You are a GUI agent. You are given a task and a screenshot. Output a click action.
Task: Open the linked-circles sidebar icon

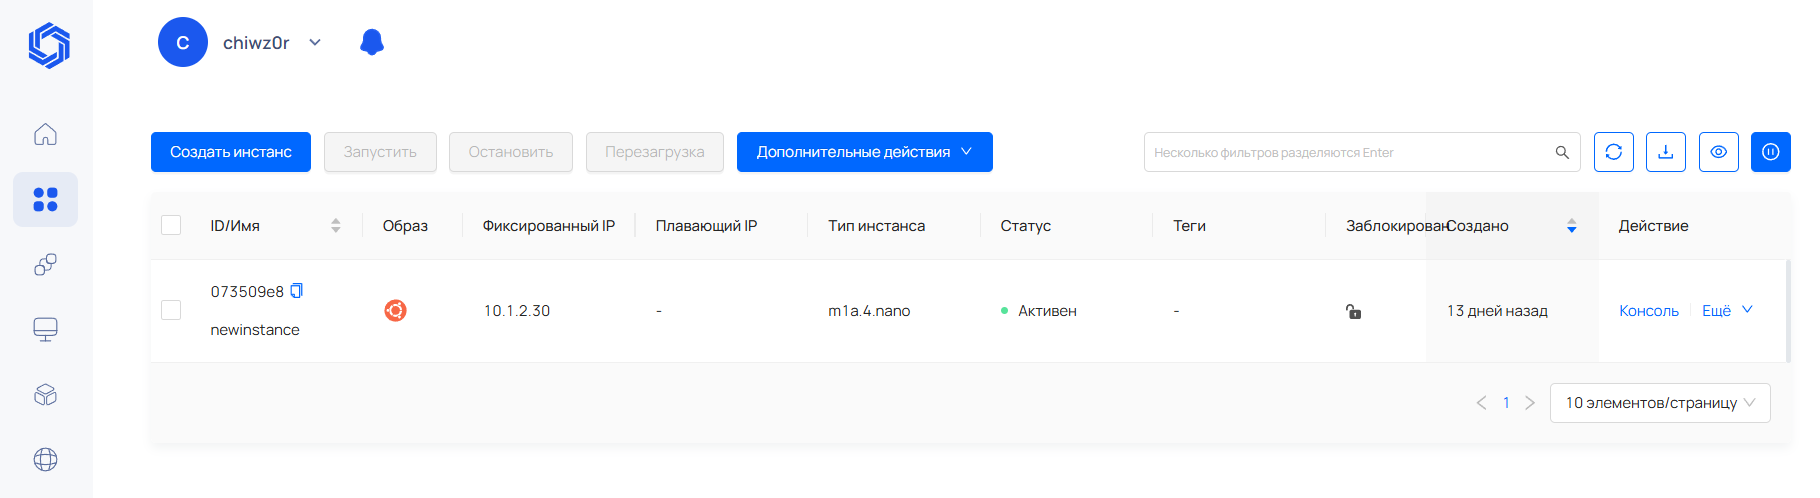click(45, 264)
